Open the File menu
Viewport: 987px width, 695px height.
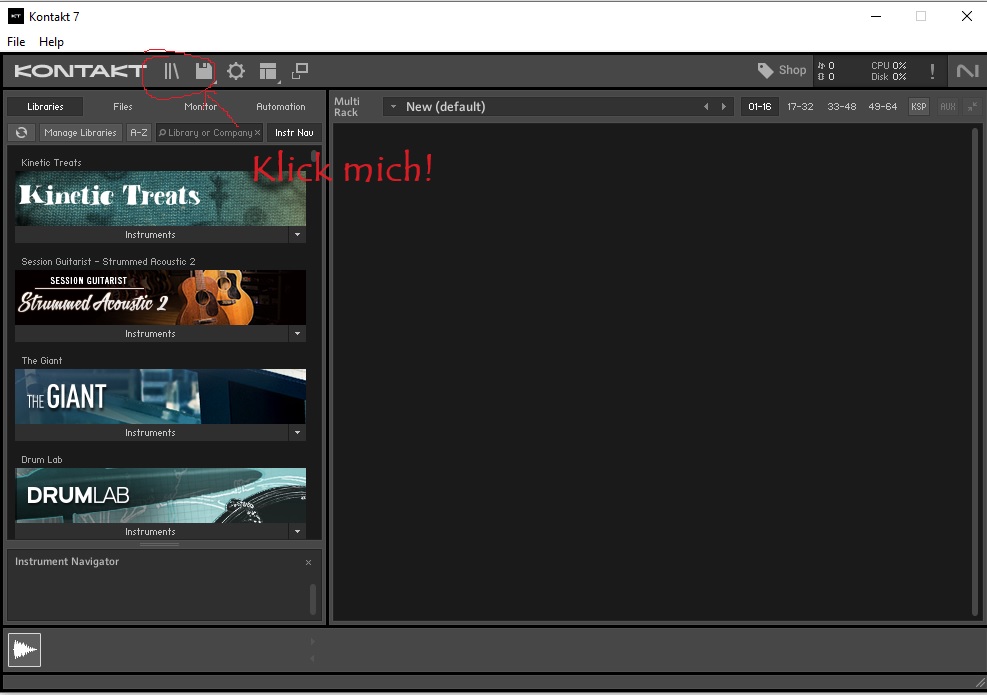coord(16,42)
